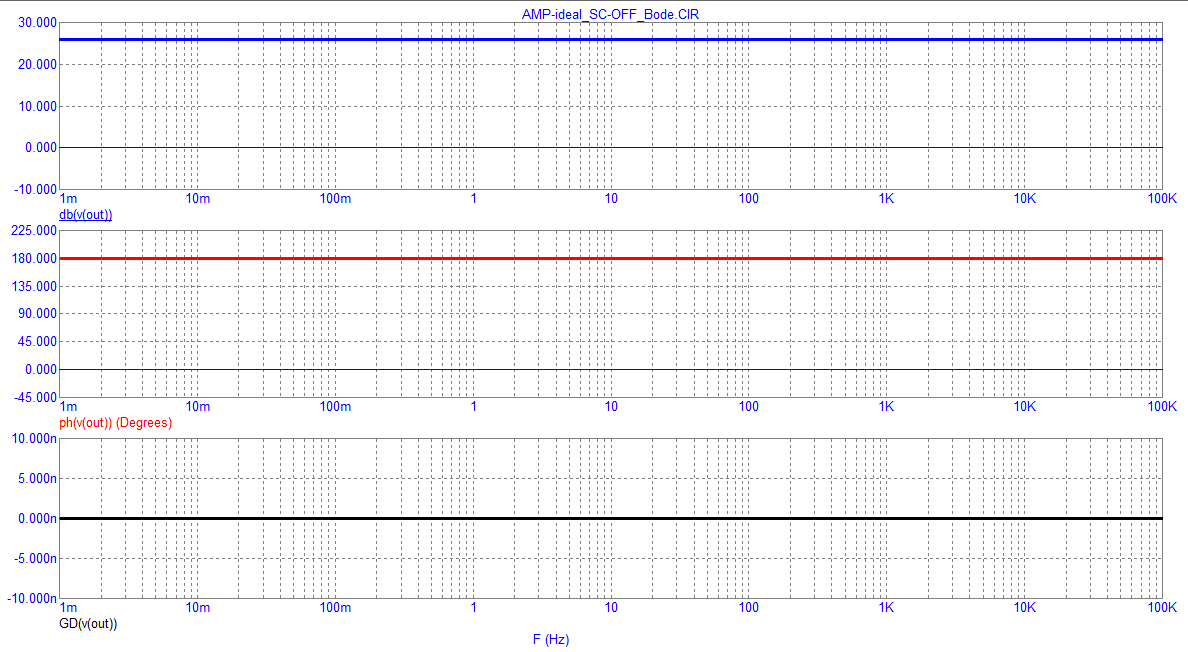This screenshot has height=652, width=1188.
Task: Click the -10.000n group delay value
Action: [x=33, y=599]
